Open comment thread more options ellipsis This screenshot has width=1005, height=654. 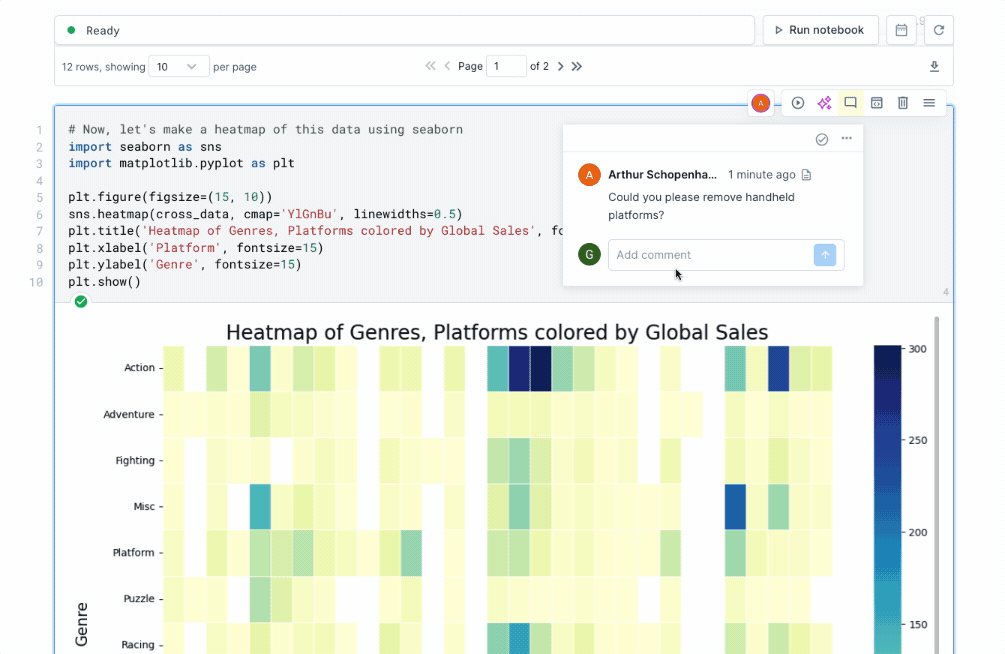click(x=847, y=138)
